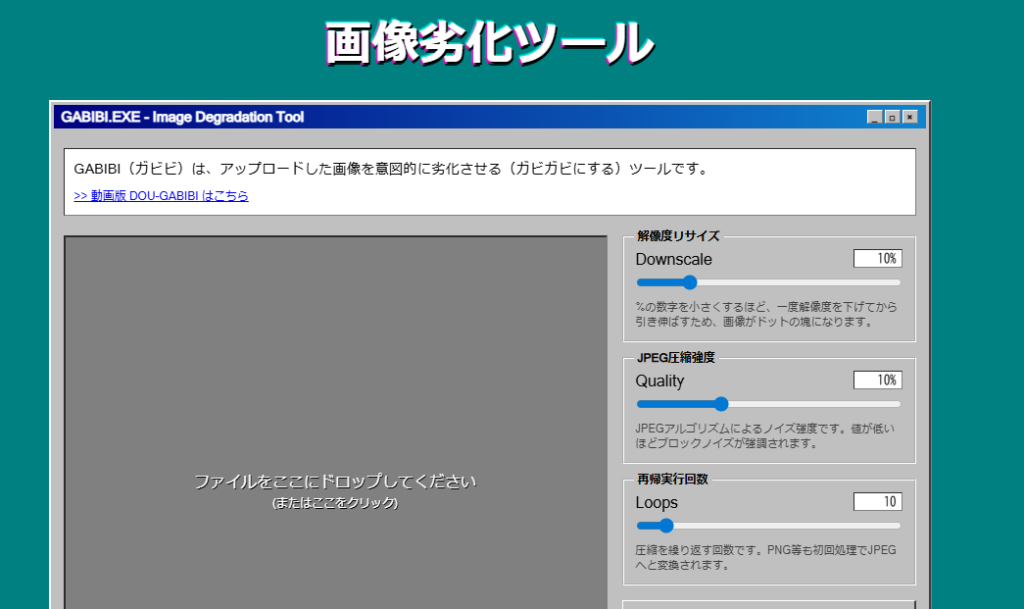Click the gray file drop zone
This screenshot has width=1024, height=609.
click(335, 420)
